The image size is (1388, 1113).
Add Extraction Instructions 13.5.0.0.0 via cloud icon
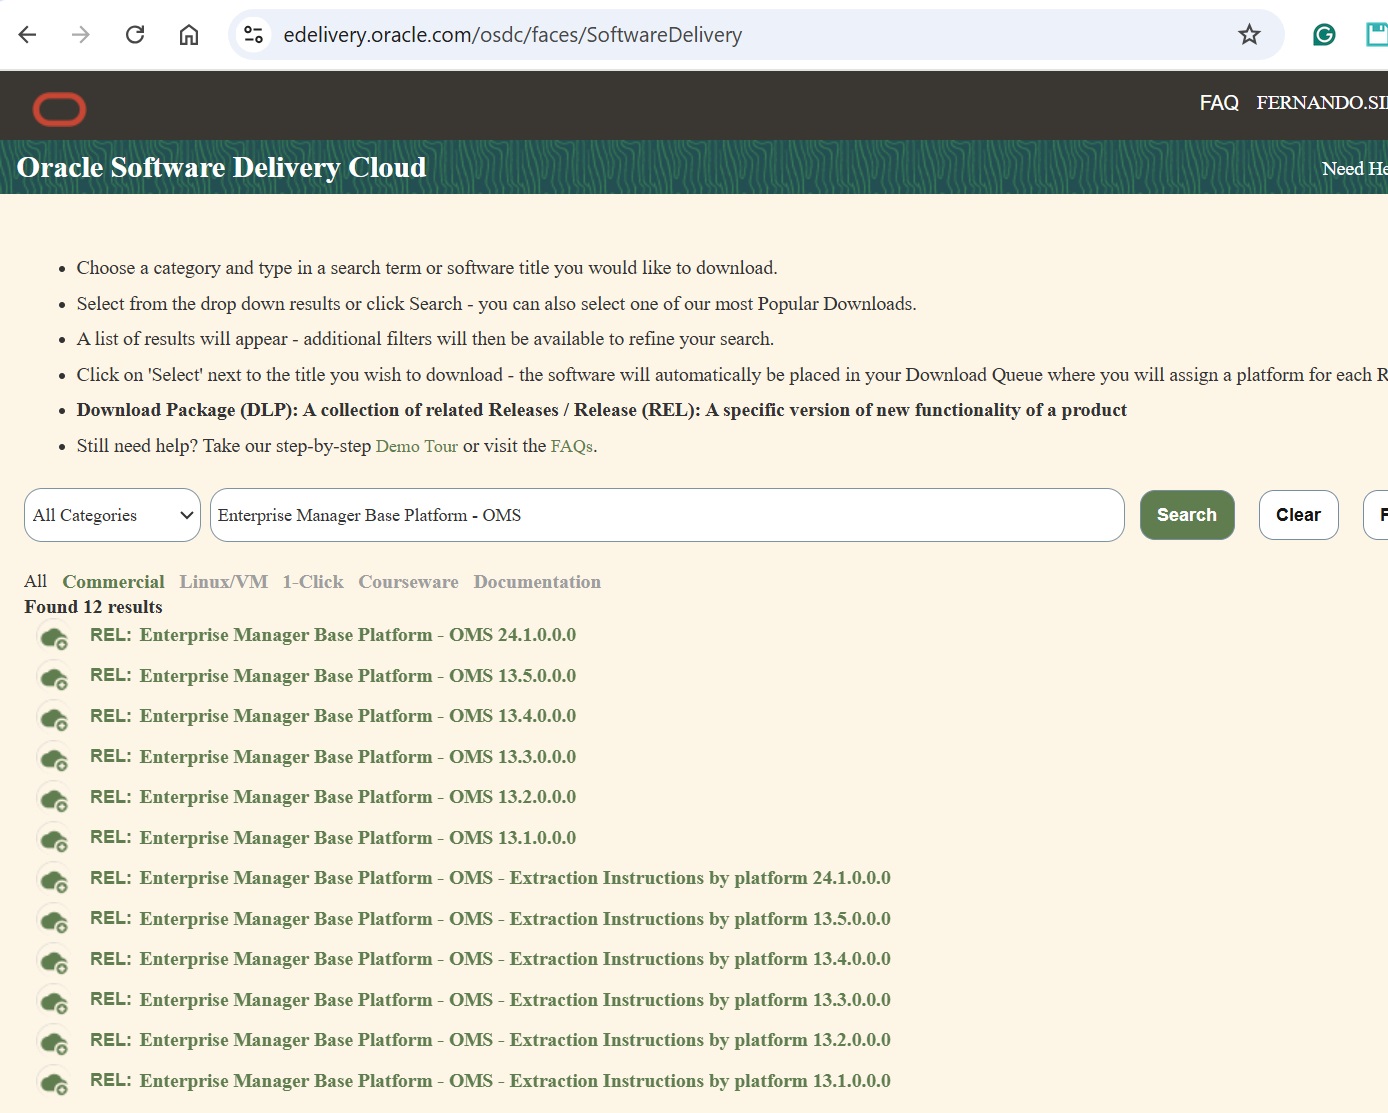pos(54,920)
